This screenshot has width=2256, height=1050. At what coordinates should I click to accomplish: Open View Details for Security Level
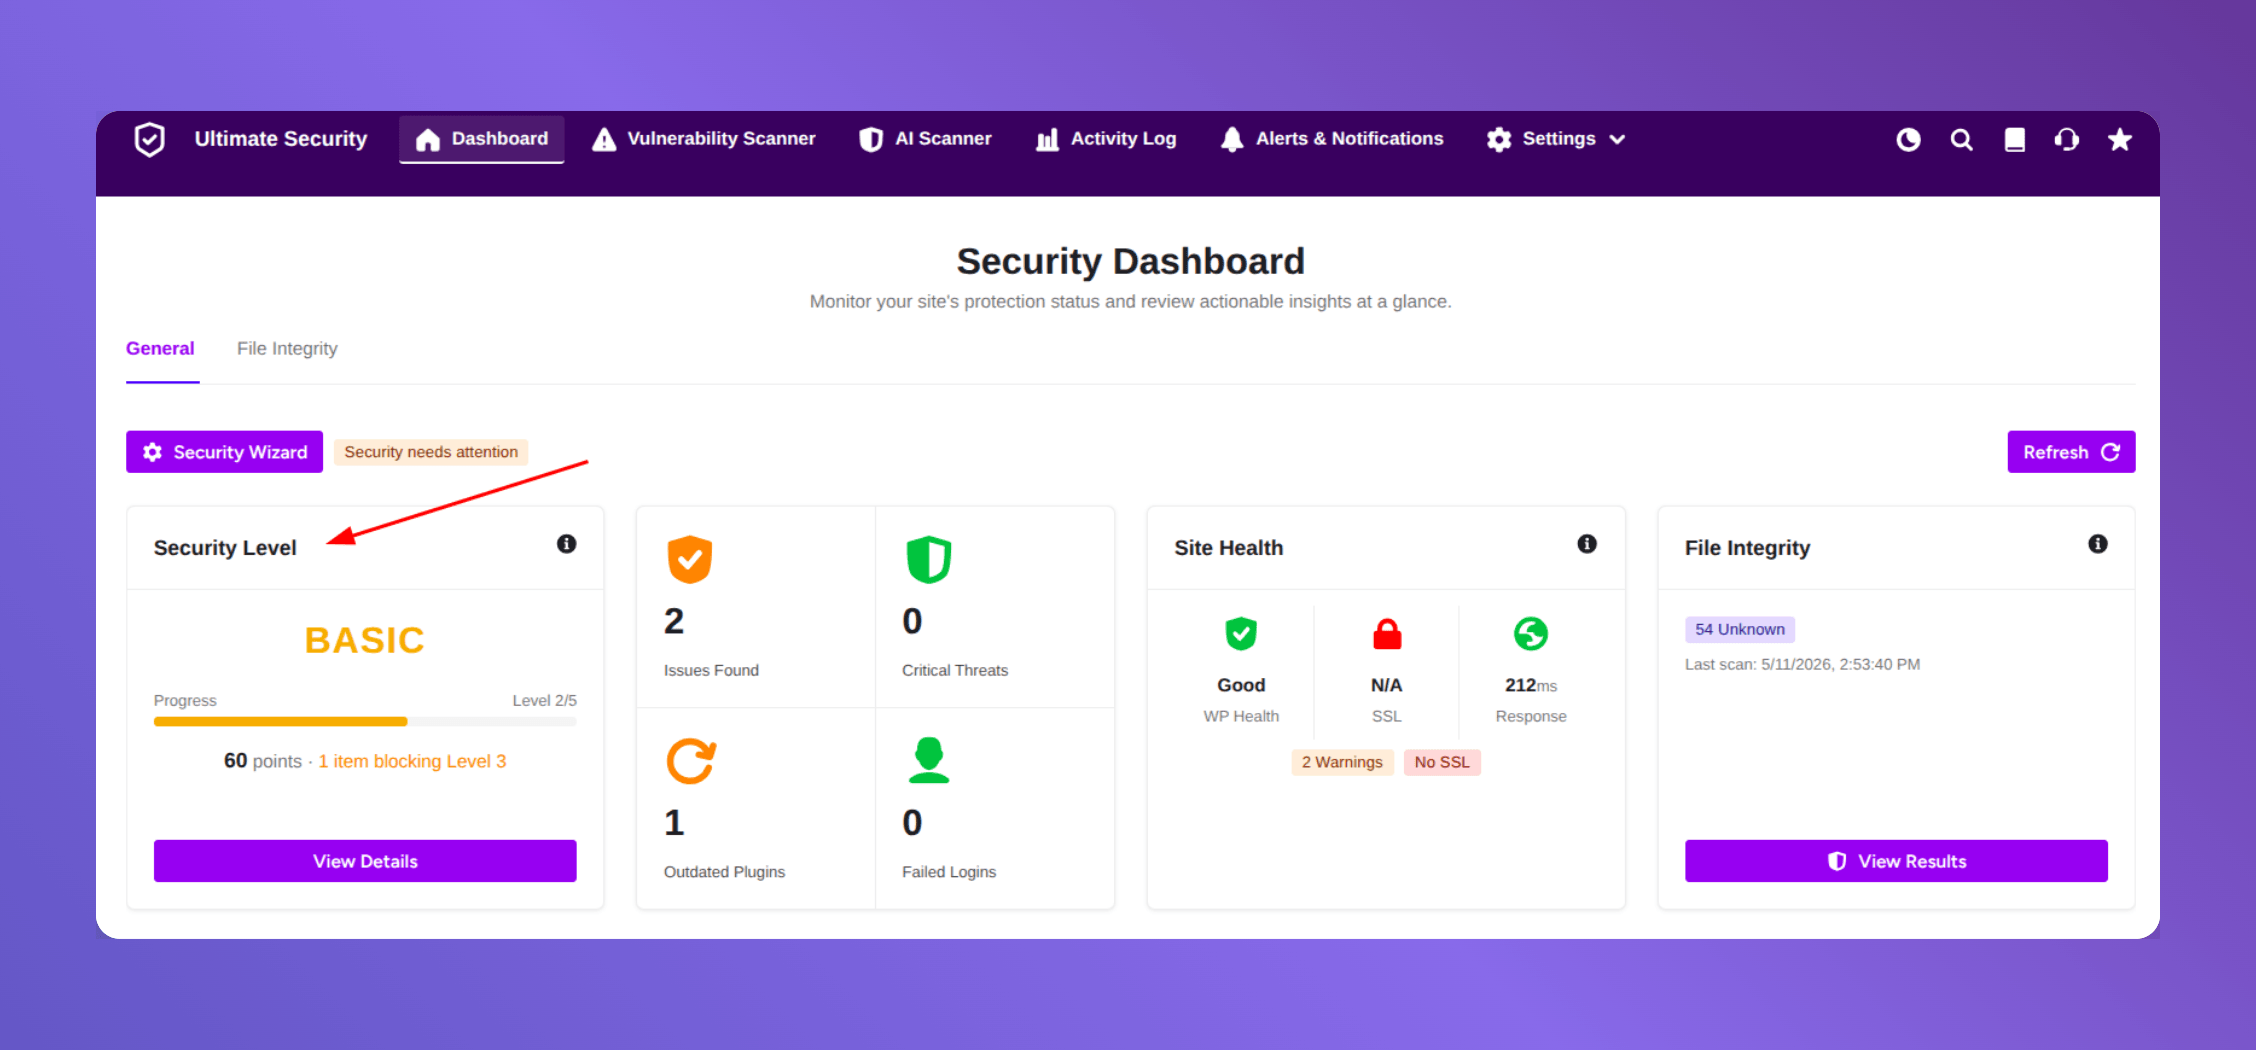[365, 861]
